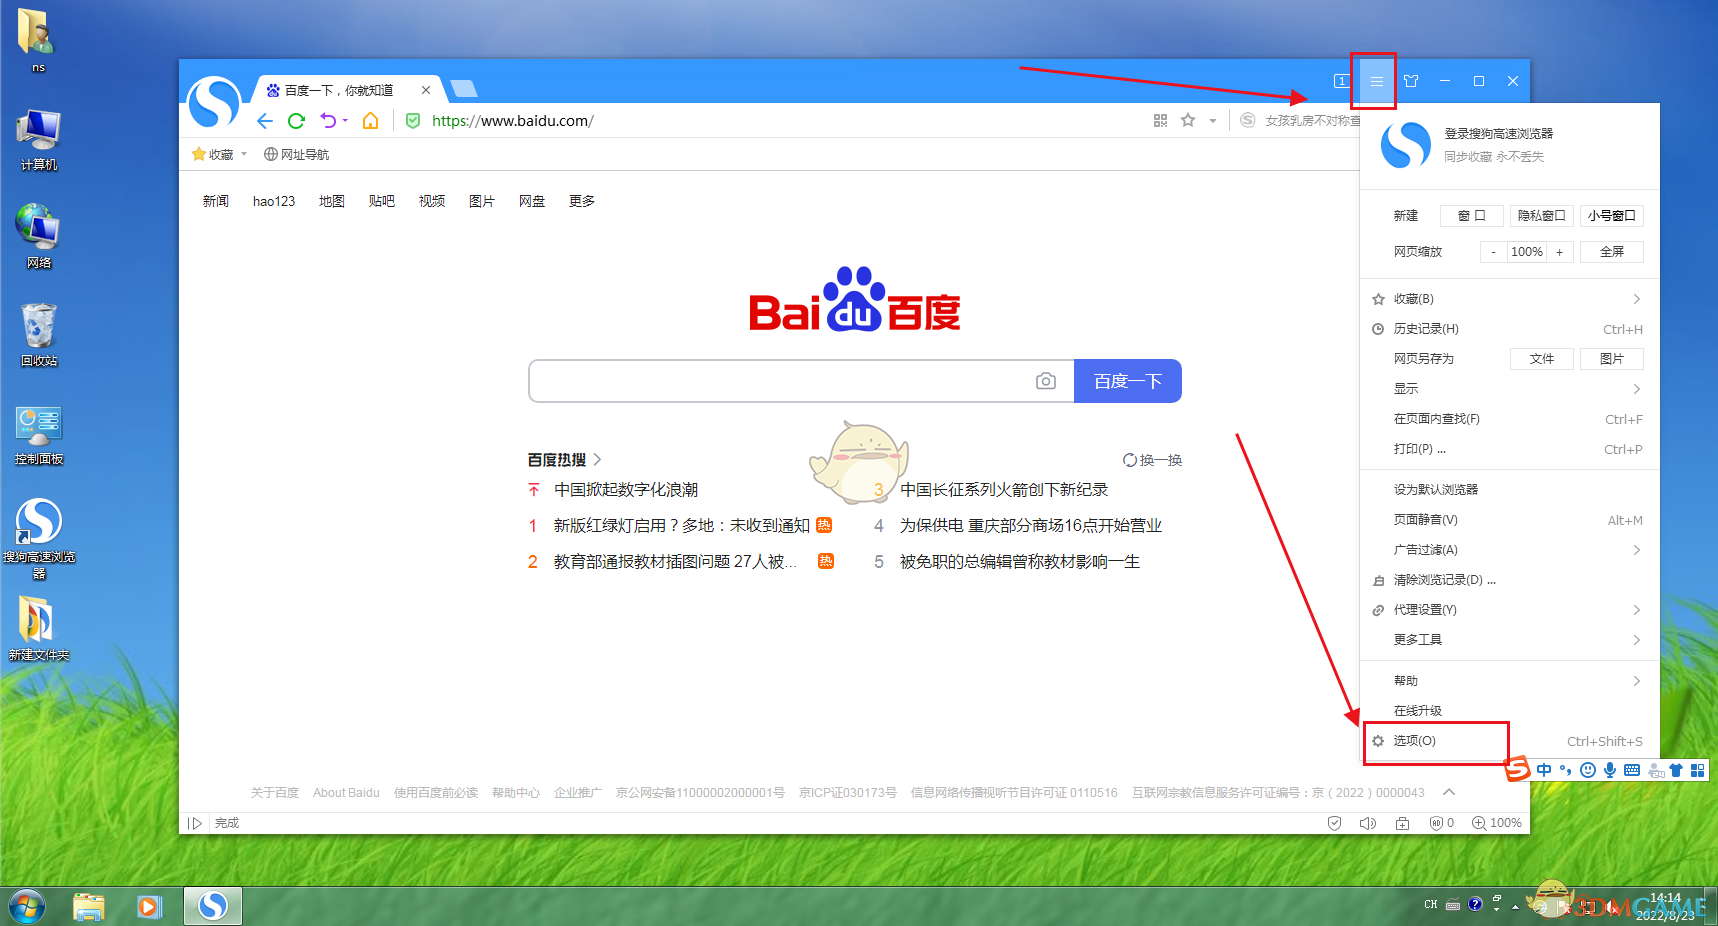Open the Windows Start button
The width and height of the screenshot is (1718, 926).
[x=27, y=907]
